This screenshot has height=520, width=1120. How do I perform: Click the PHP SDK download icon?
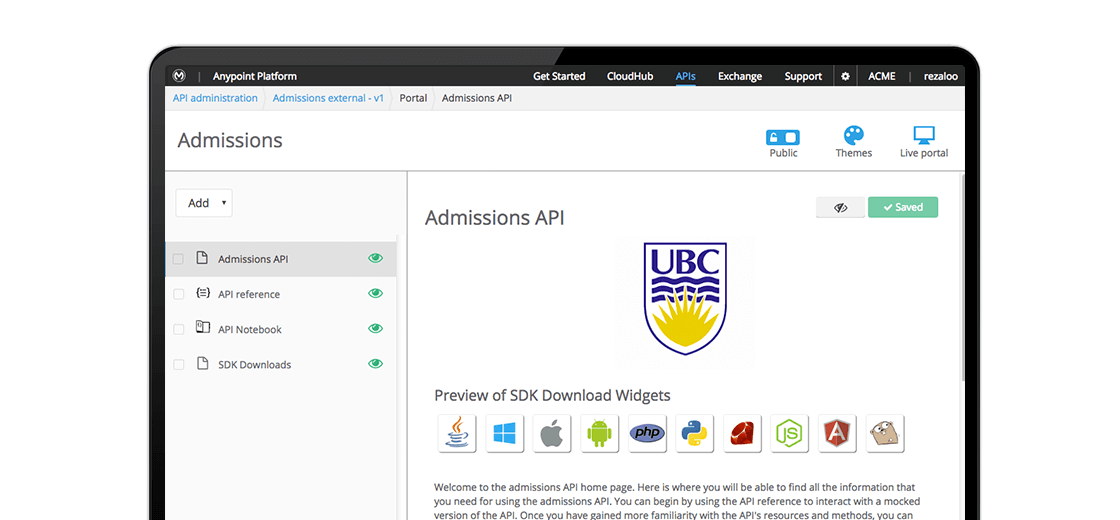click(647, 434)
